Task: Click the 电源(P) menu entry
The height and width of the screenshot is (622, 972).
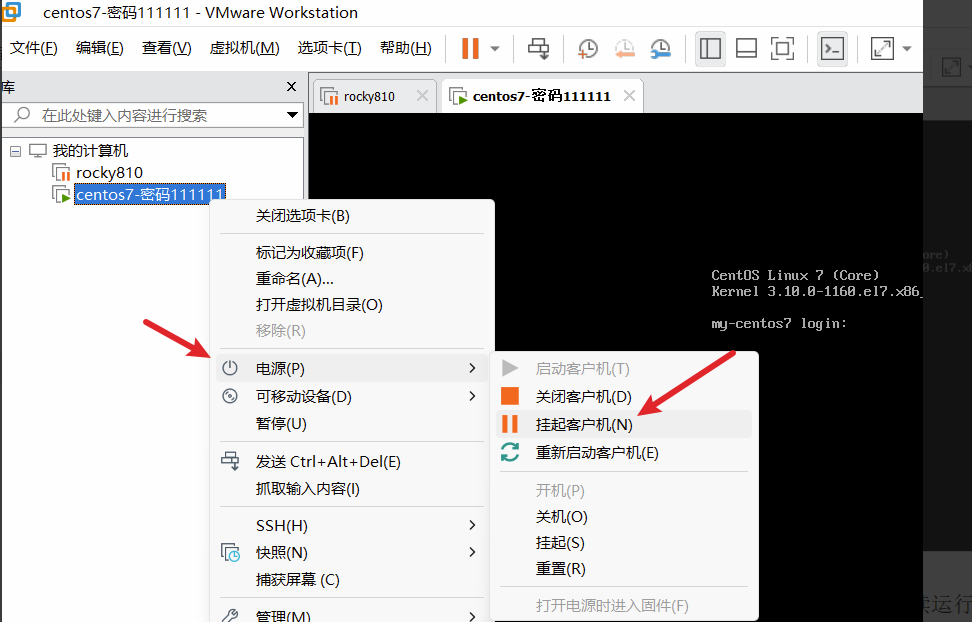Action: pos(351,368)
